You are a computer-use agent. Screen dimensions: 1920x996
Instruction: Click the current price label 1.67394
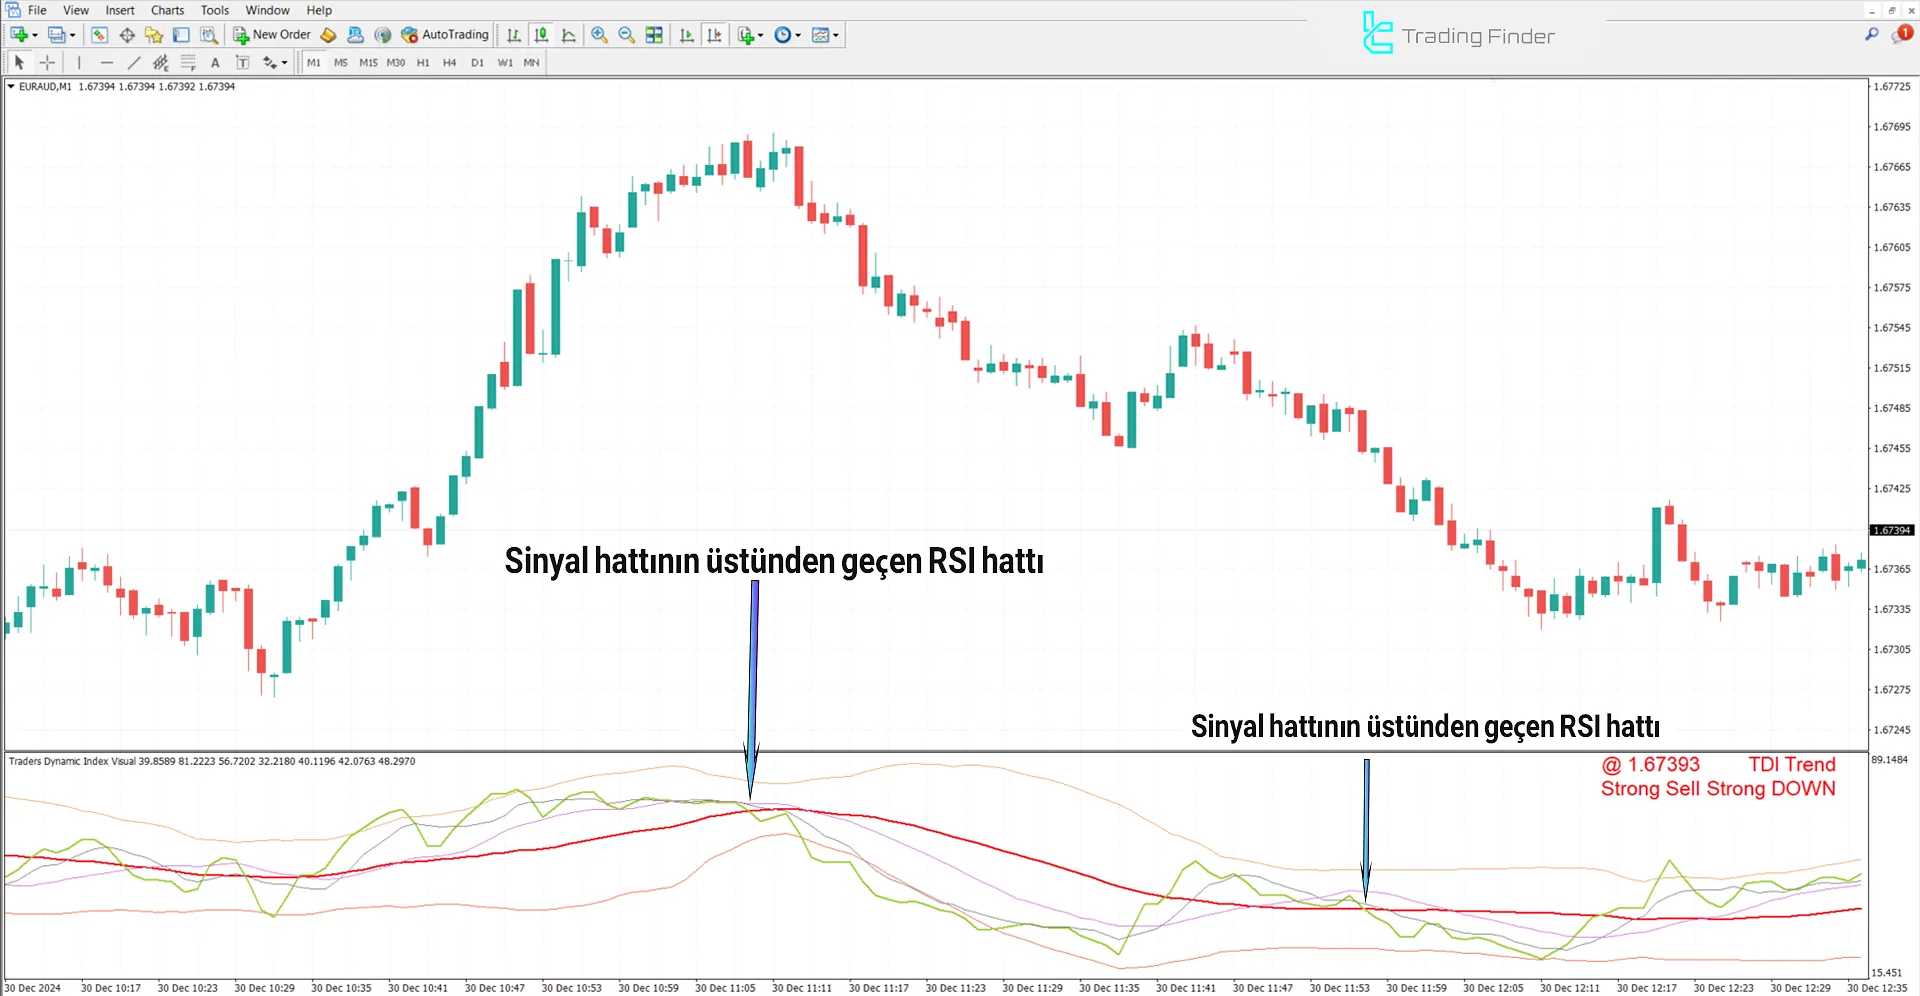(1892, 530)
